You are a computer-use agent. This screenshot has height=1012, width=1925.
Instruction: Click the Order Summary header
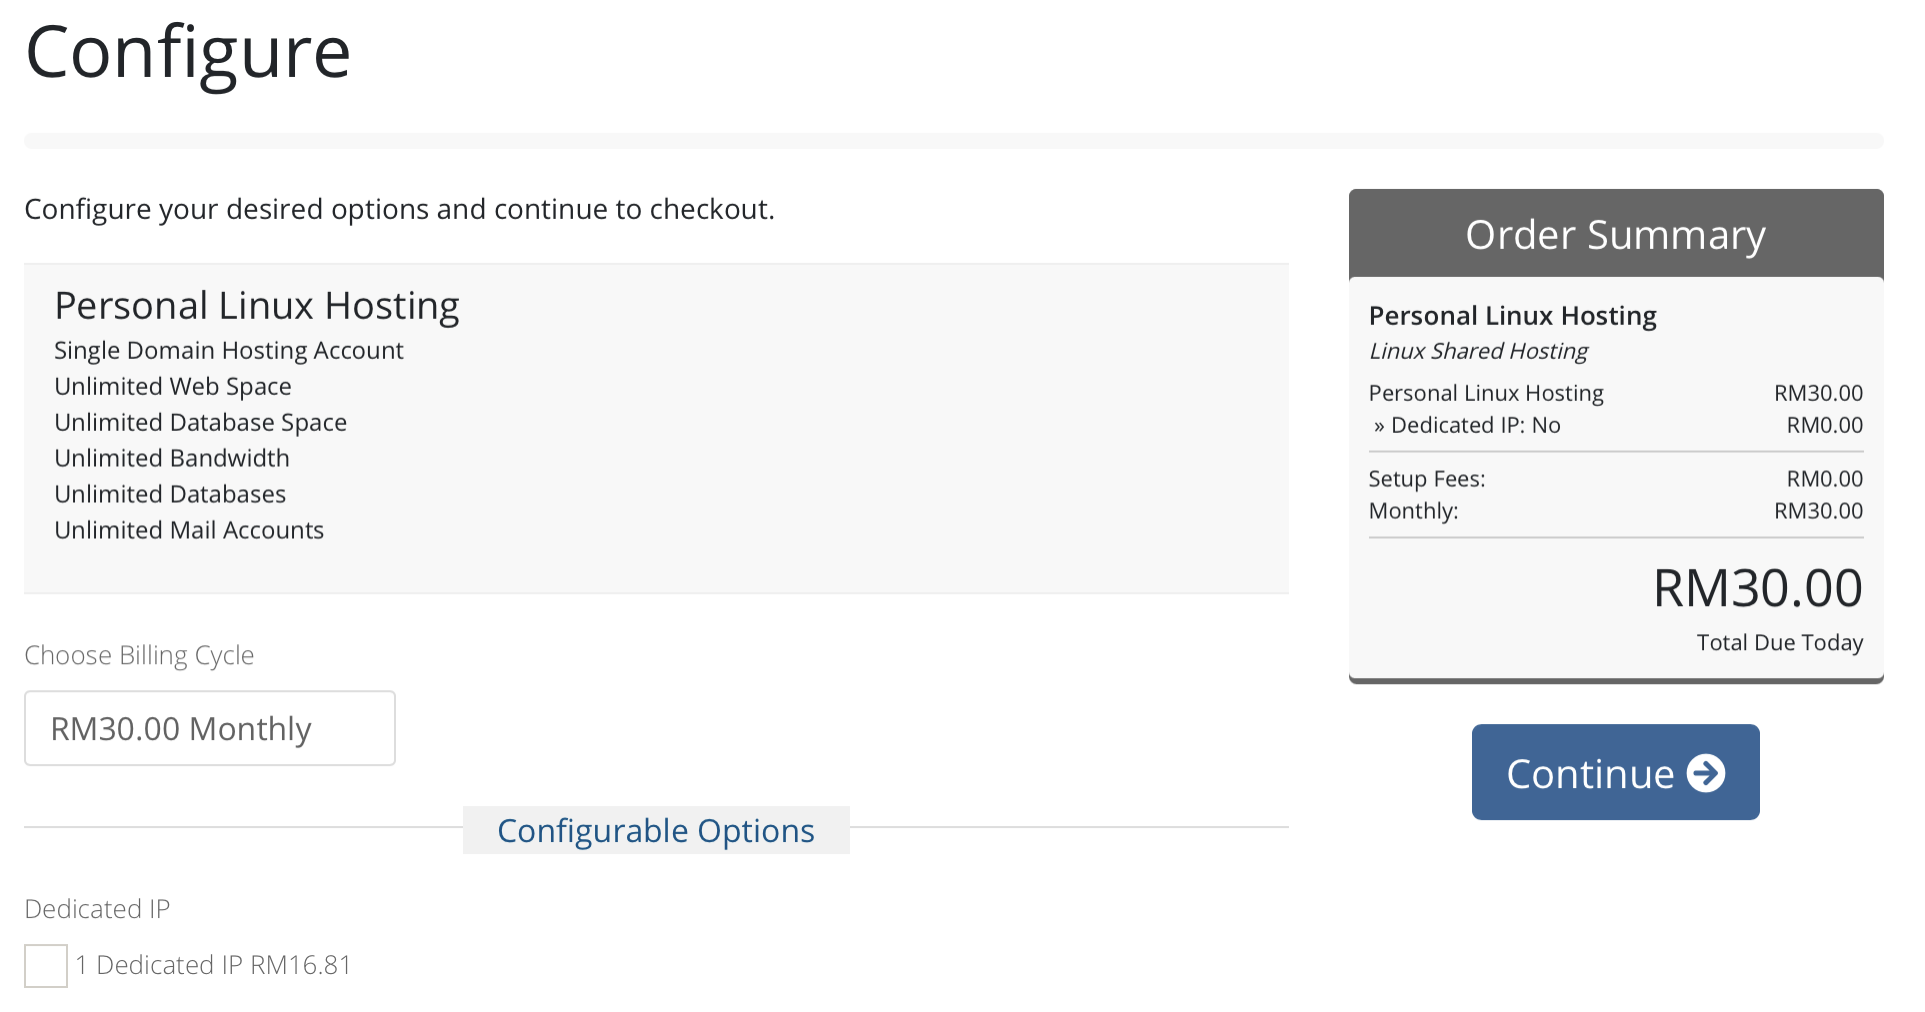coord(1616,234)
